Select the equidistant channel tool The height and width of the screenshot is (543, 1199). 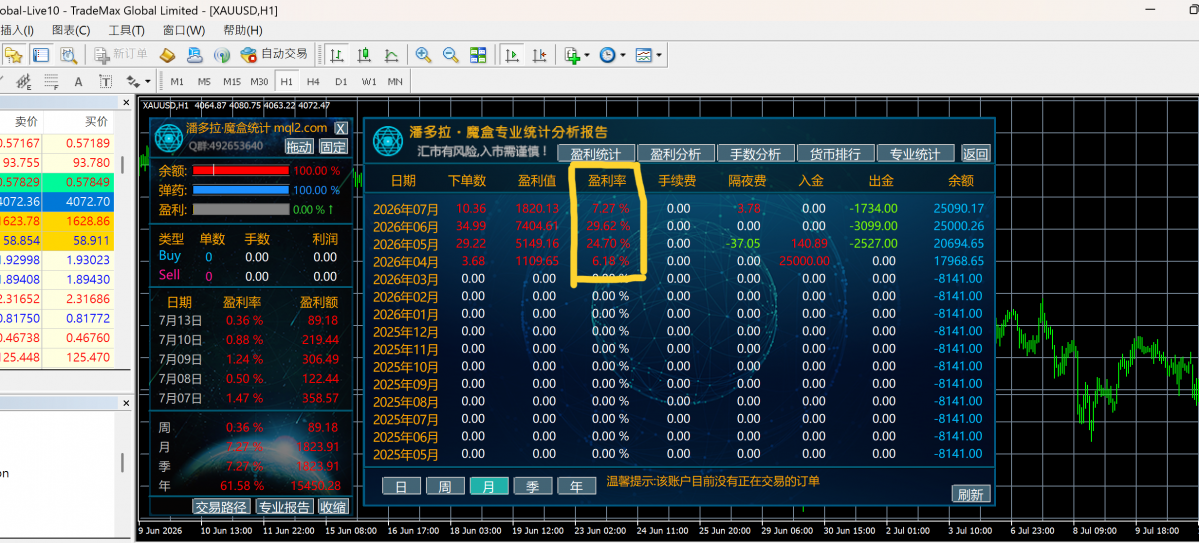[24, 81]
